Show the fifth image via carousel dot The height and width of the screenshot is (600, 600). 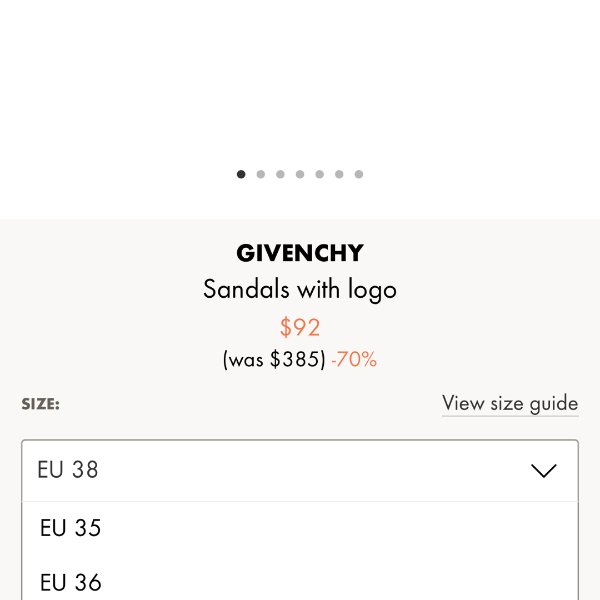tap(319, 174)
